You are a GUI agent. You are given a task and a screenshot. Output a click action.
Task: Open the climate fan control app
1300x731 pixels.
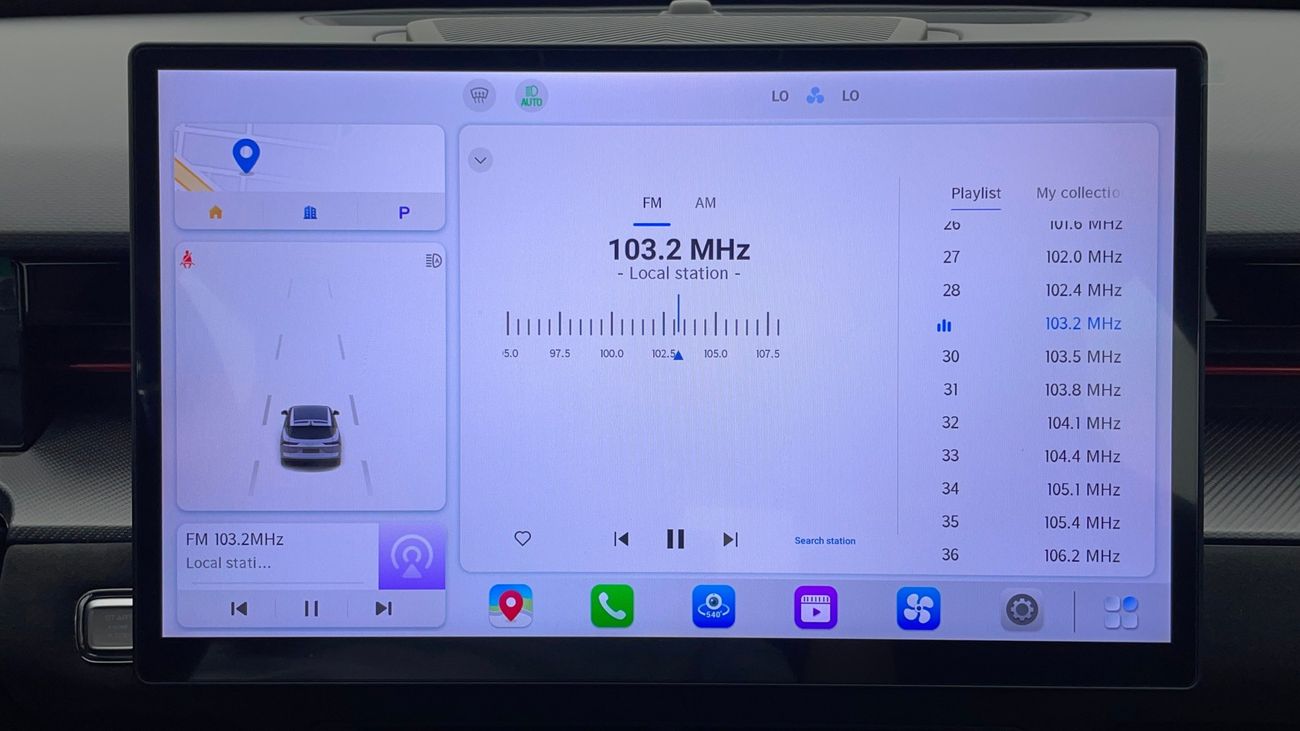pyautogui.click(x=918, y=608)
